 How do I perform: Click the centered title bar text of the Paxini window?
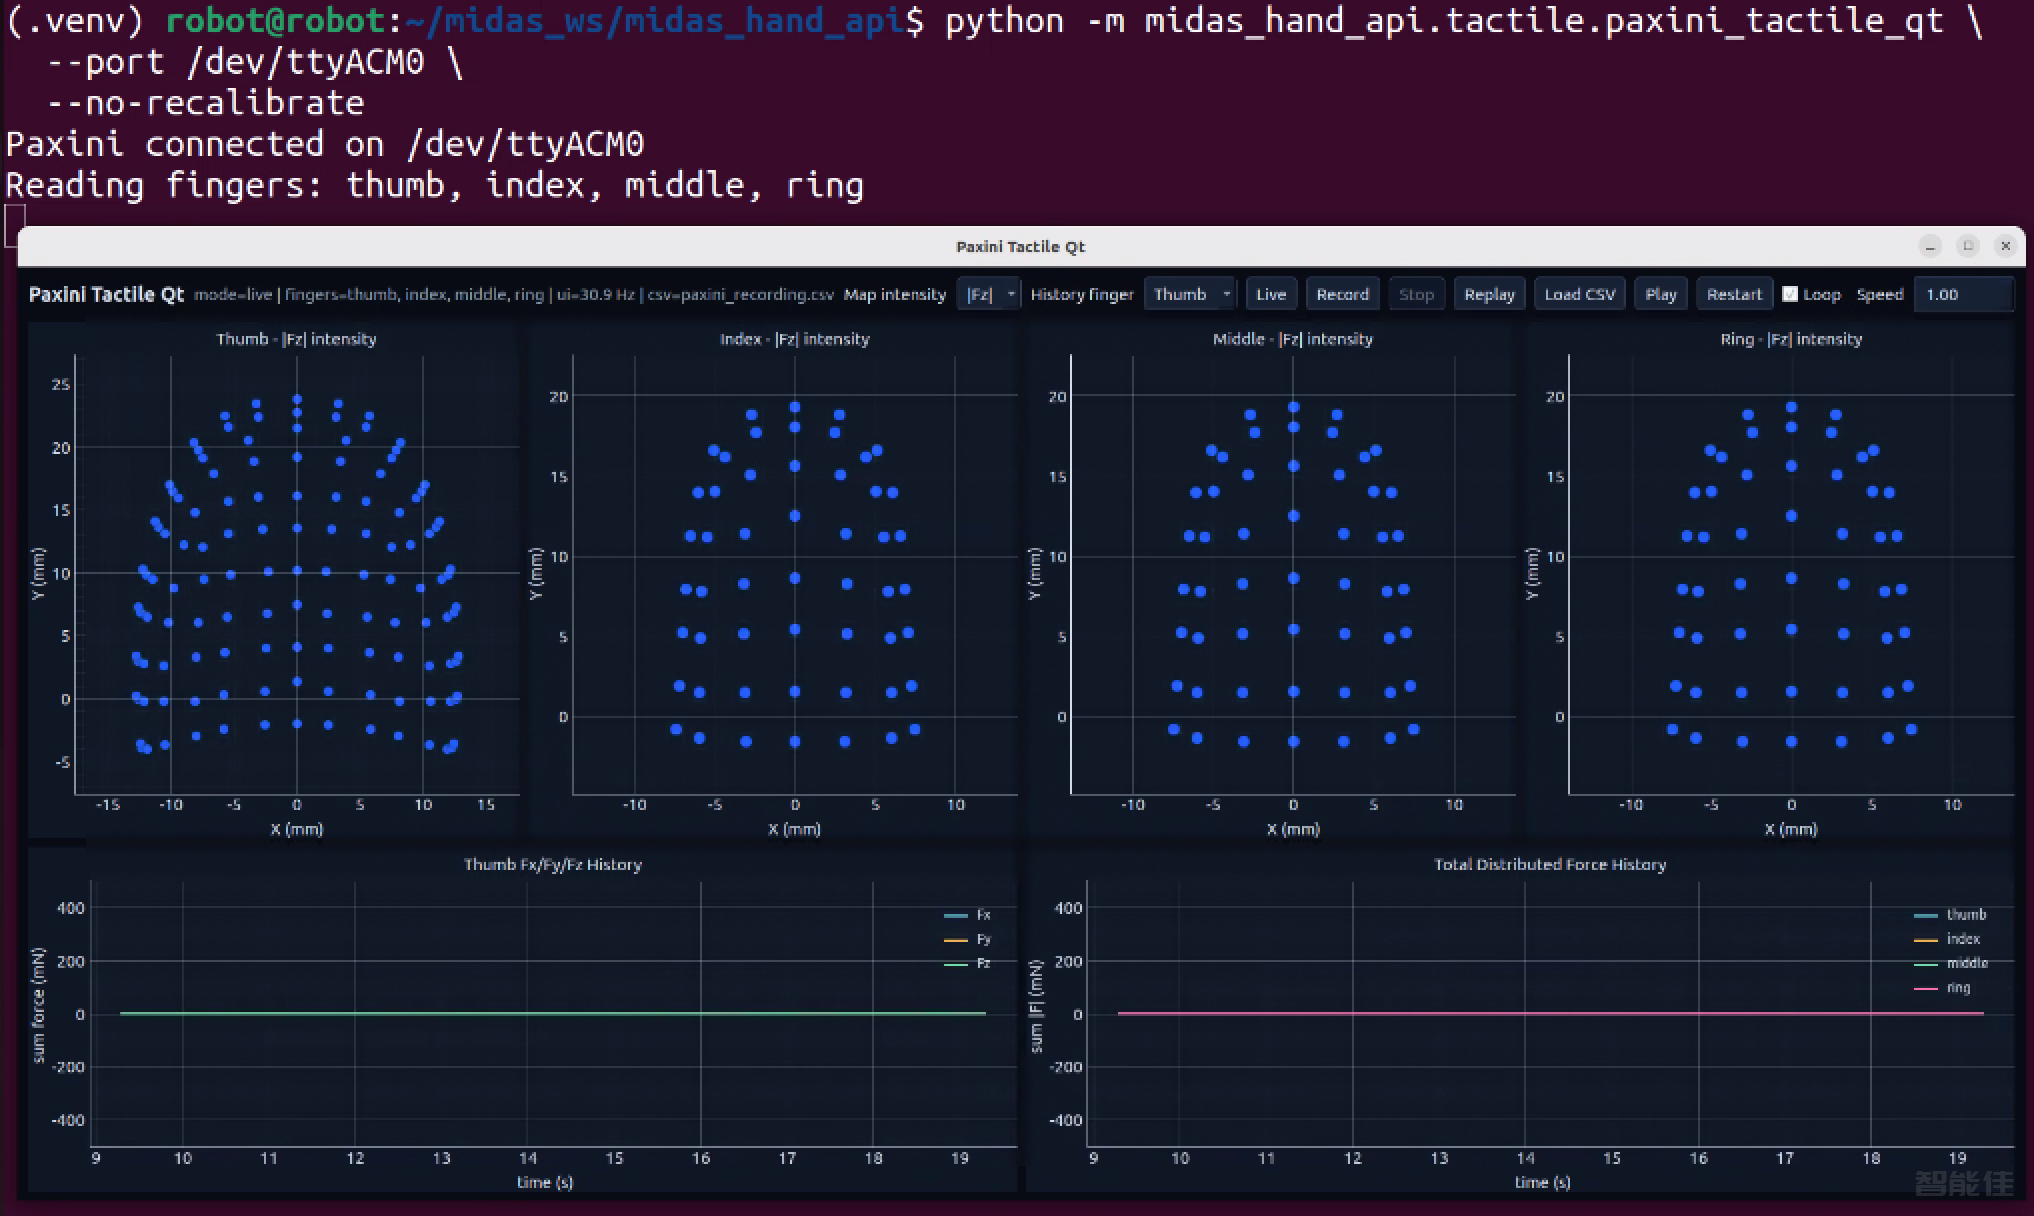click(x=1020, y=247)
